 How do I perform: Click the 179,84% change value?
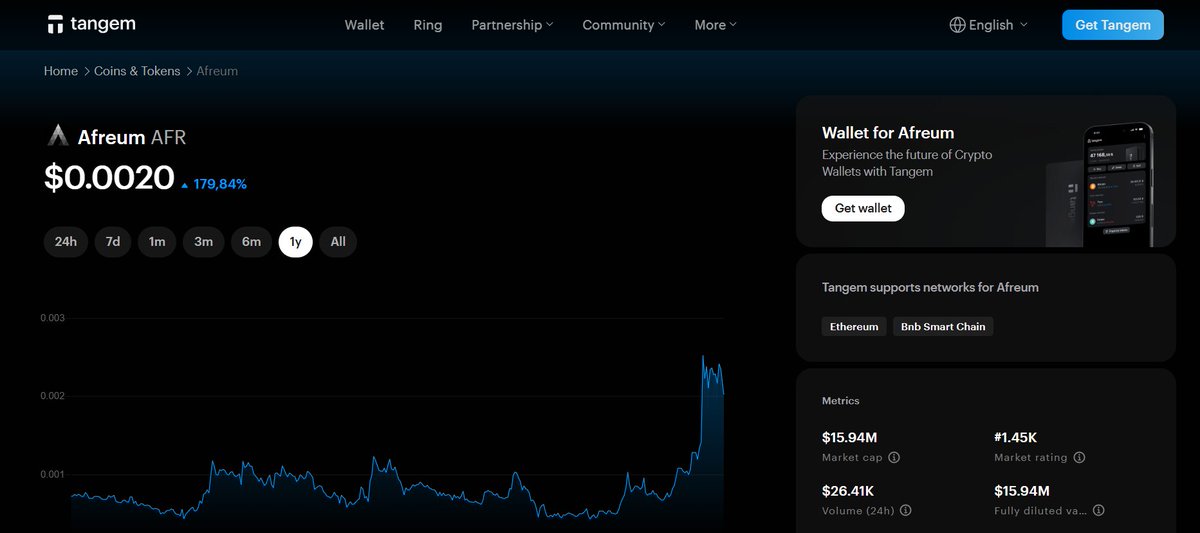[x=220, y=184]
